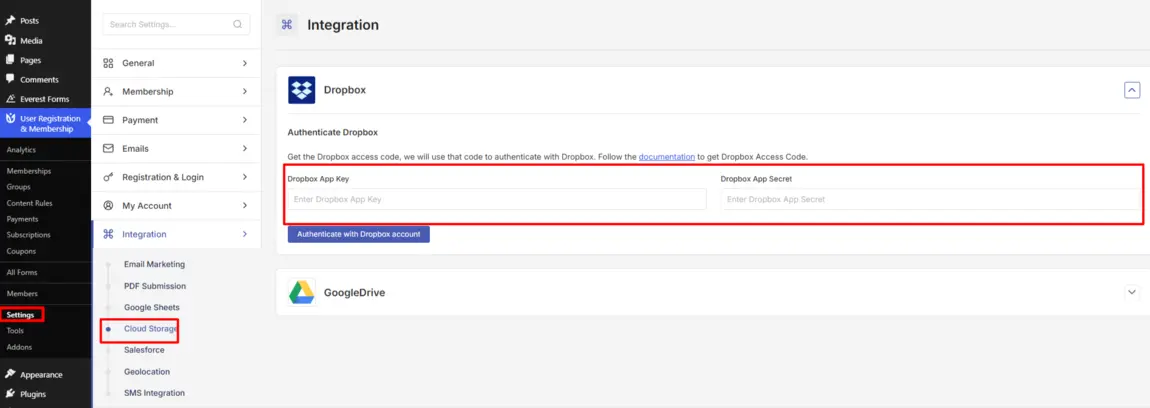Click the Emails envelope icon

click(109, 148)
